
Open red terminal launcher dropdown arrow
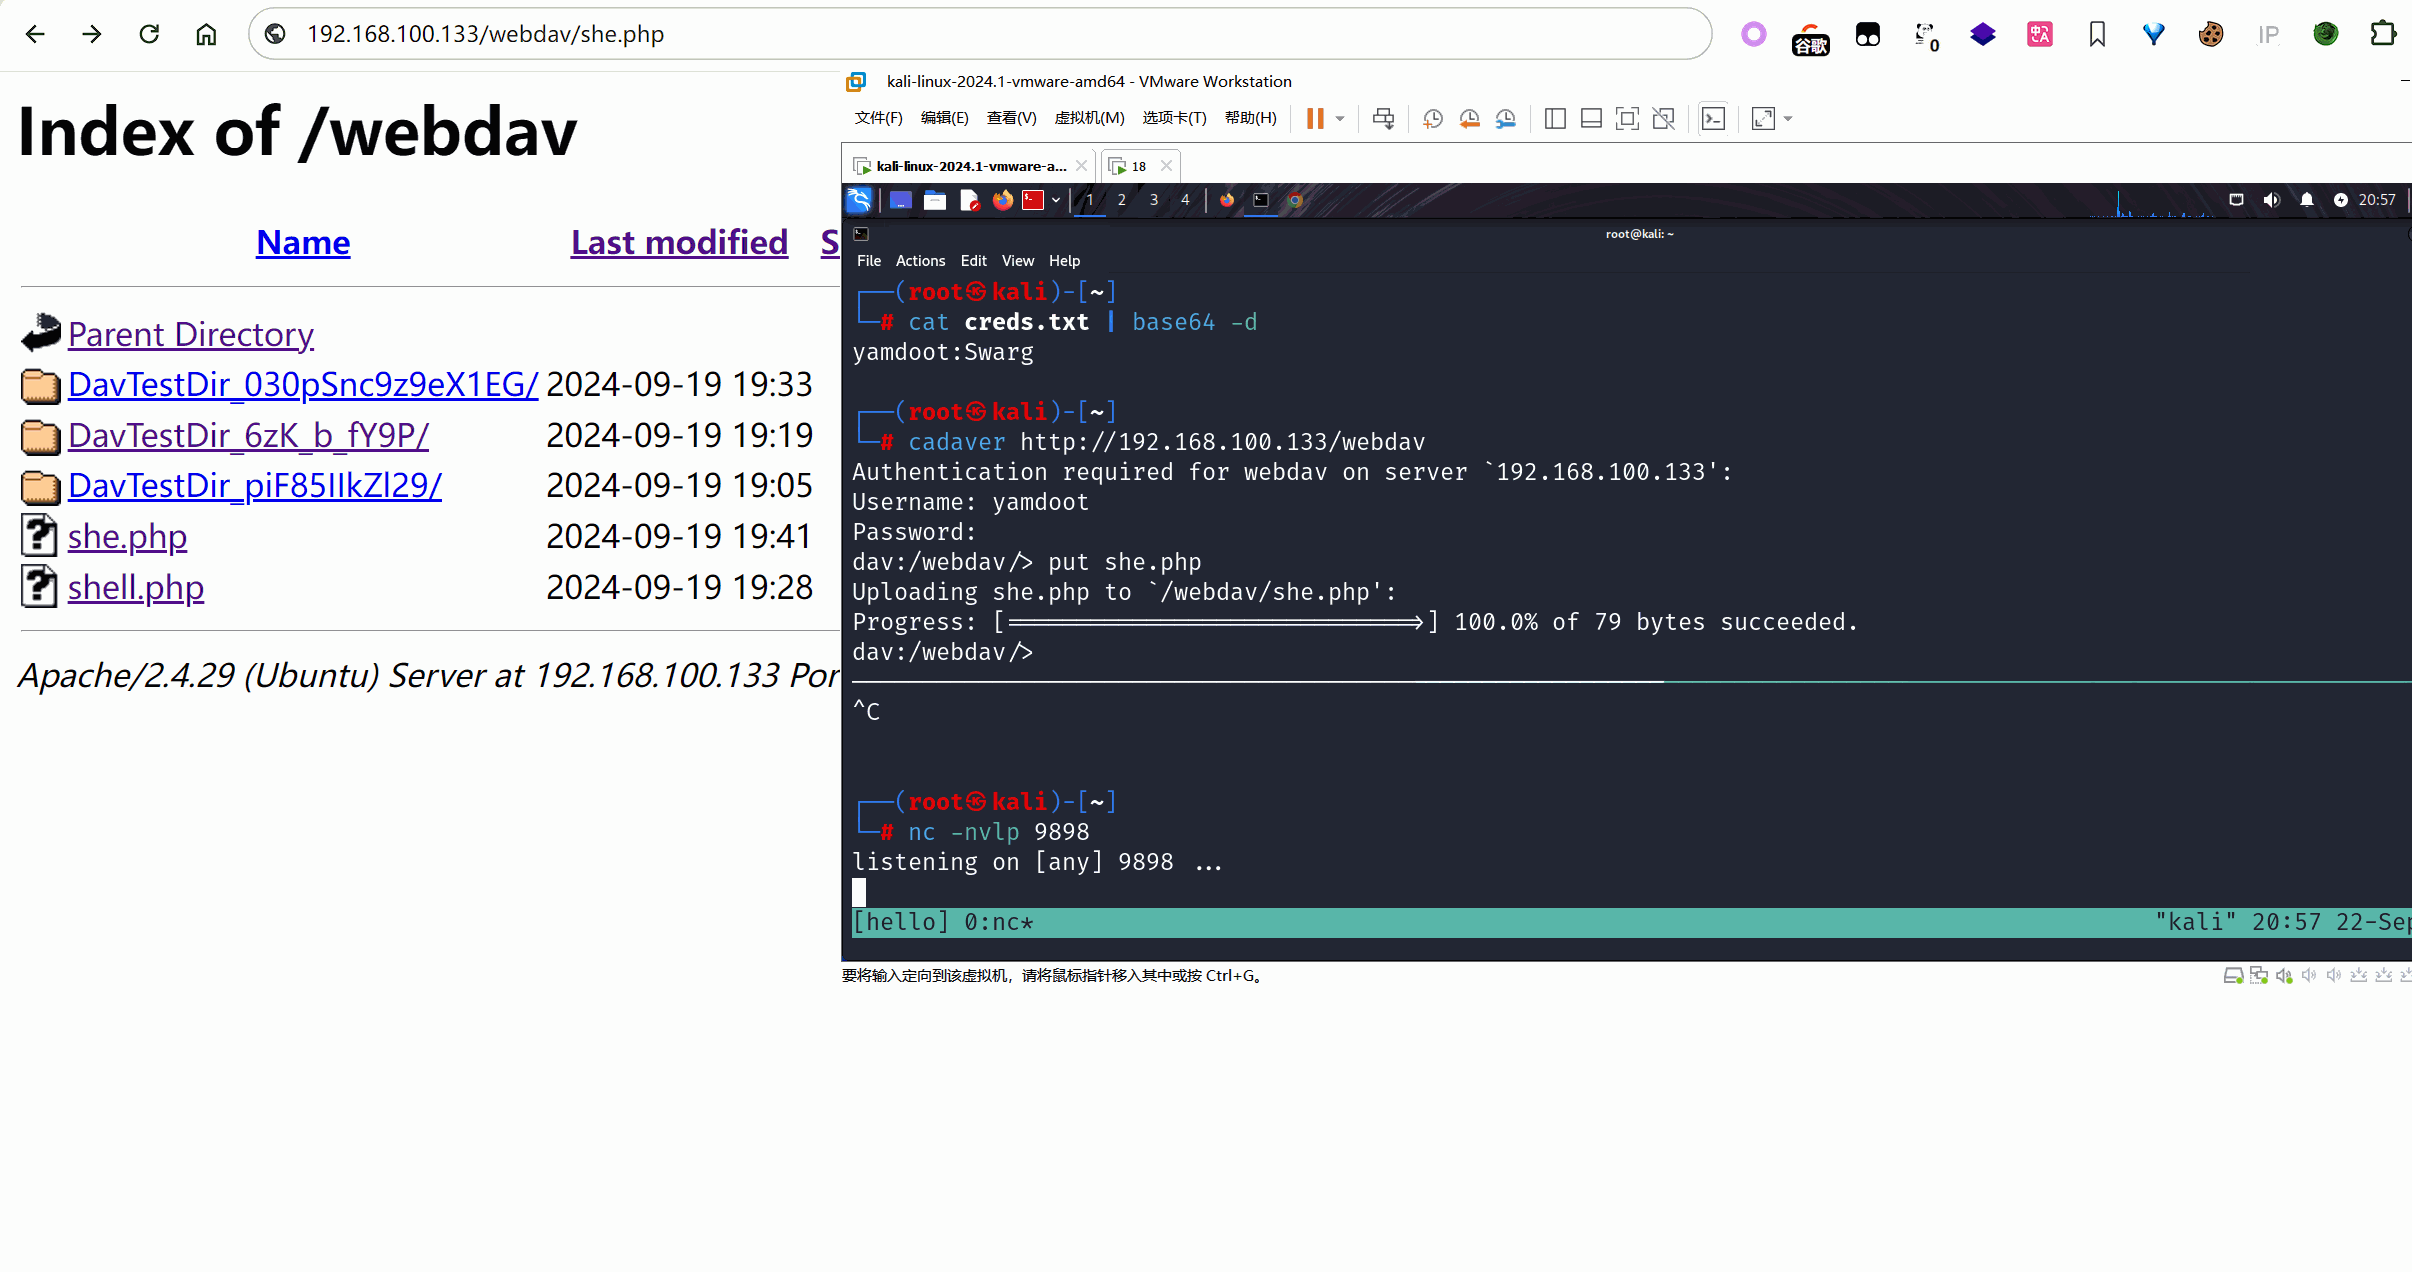1056,200
